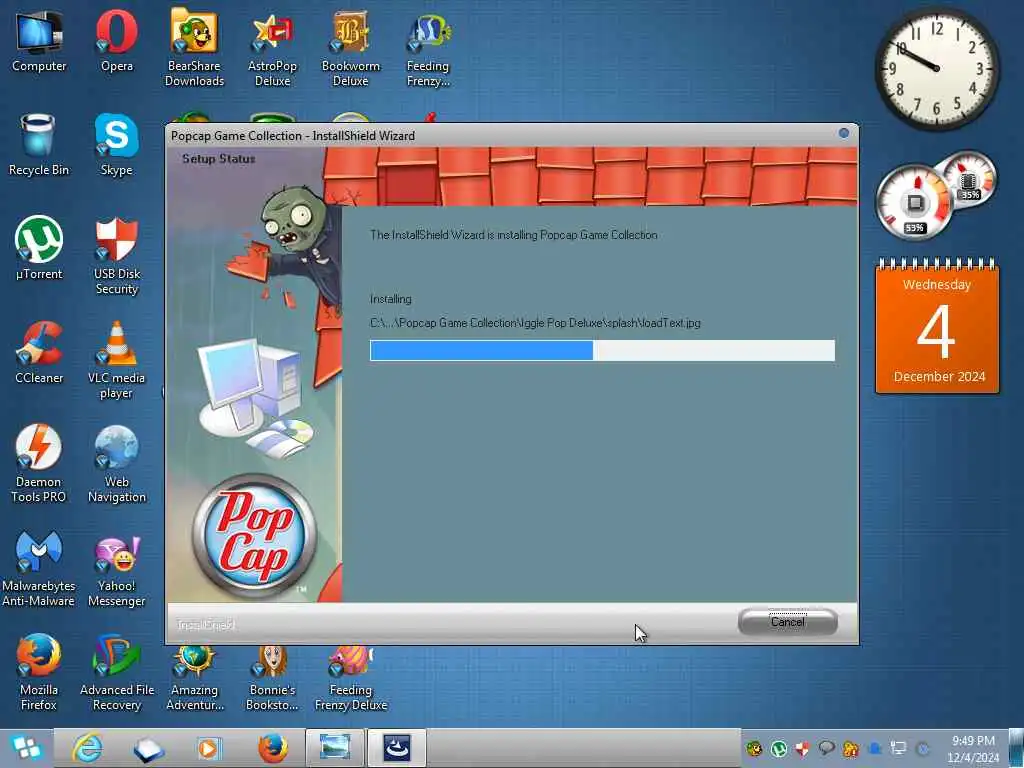This screenshot has height=768, width=1024.
Task: Select the CCleaner desktop icon
Action: tap(39, 353)
